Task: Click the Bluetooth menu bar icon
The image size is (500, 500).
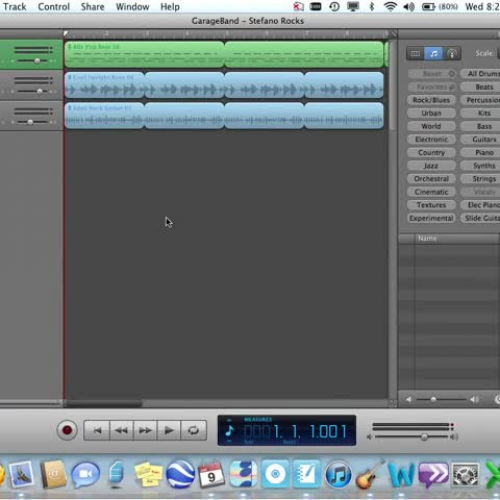Action: coord(372,7)
